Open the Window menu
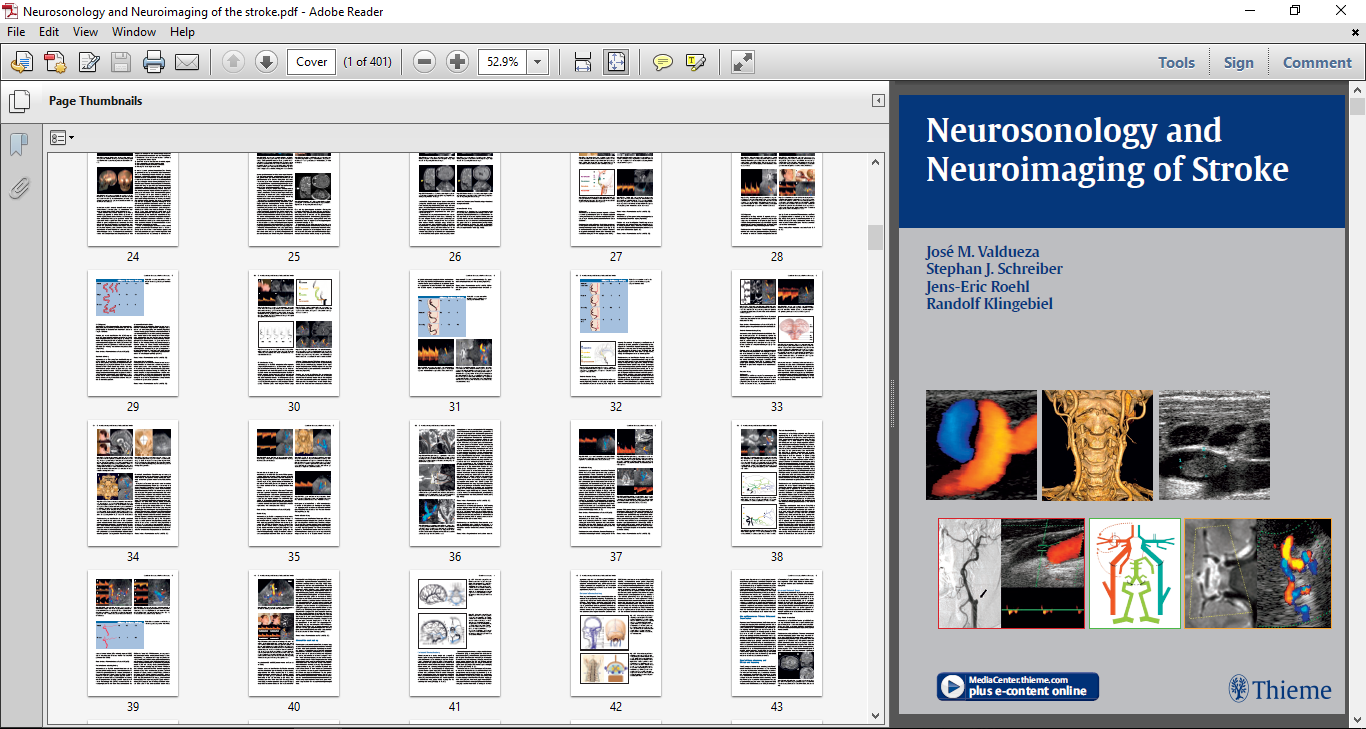This screenshot has height=729, width=1366. click(133, 32)
